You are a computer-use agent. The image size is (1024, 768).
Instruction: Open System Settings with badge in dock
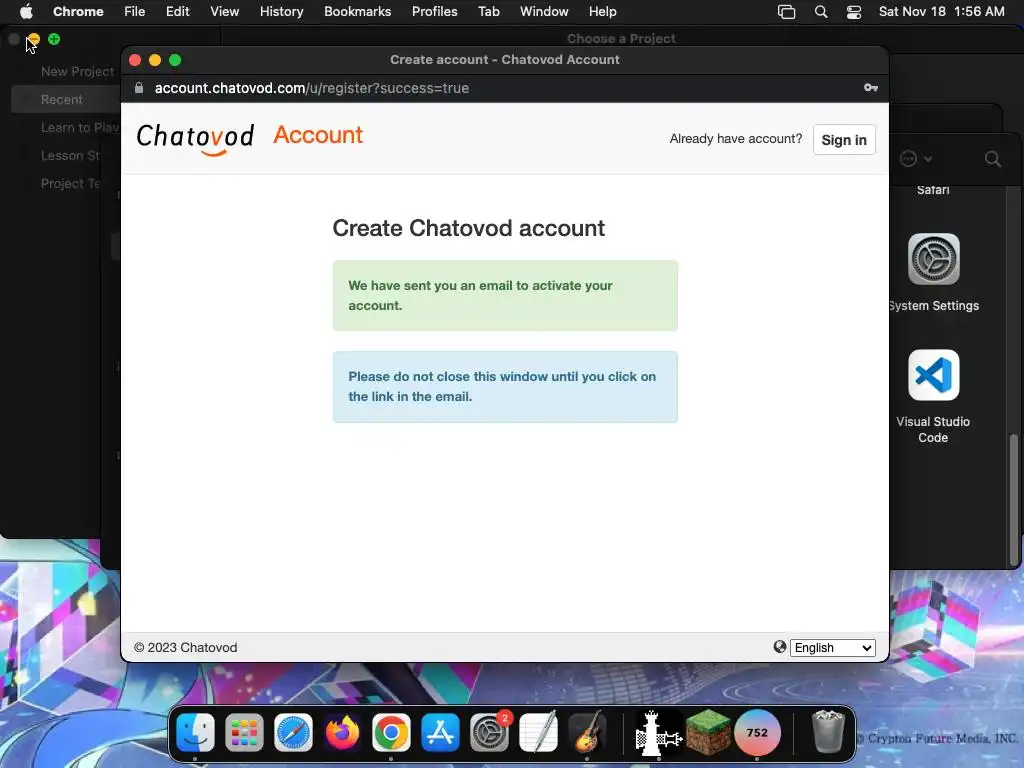point(489,732)
